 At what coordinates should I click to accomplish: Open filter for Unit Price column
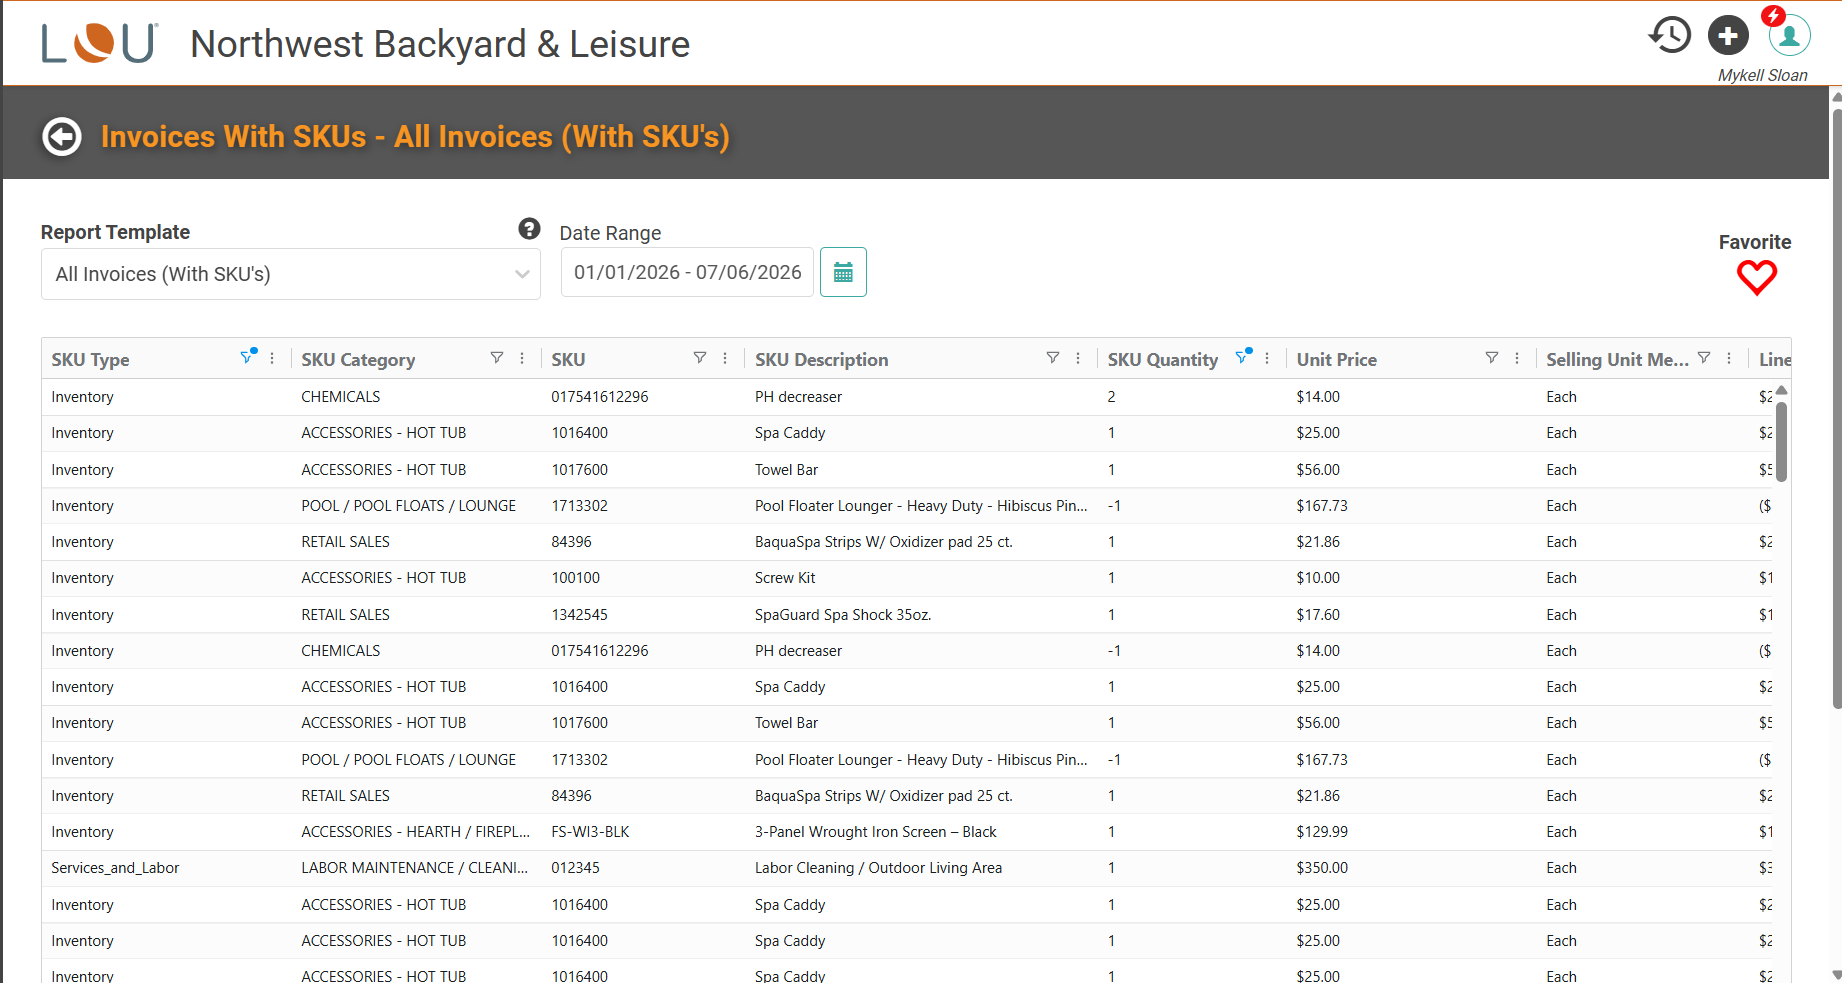click(1492, 358)
